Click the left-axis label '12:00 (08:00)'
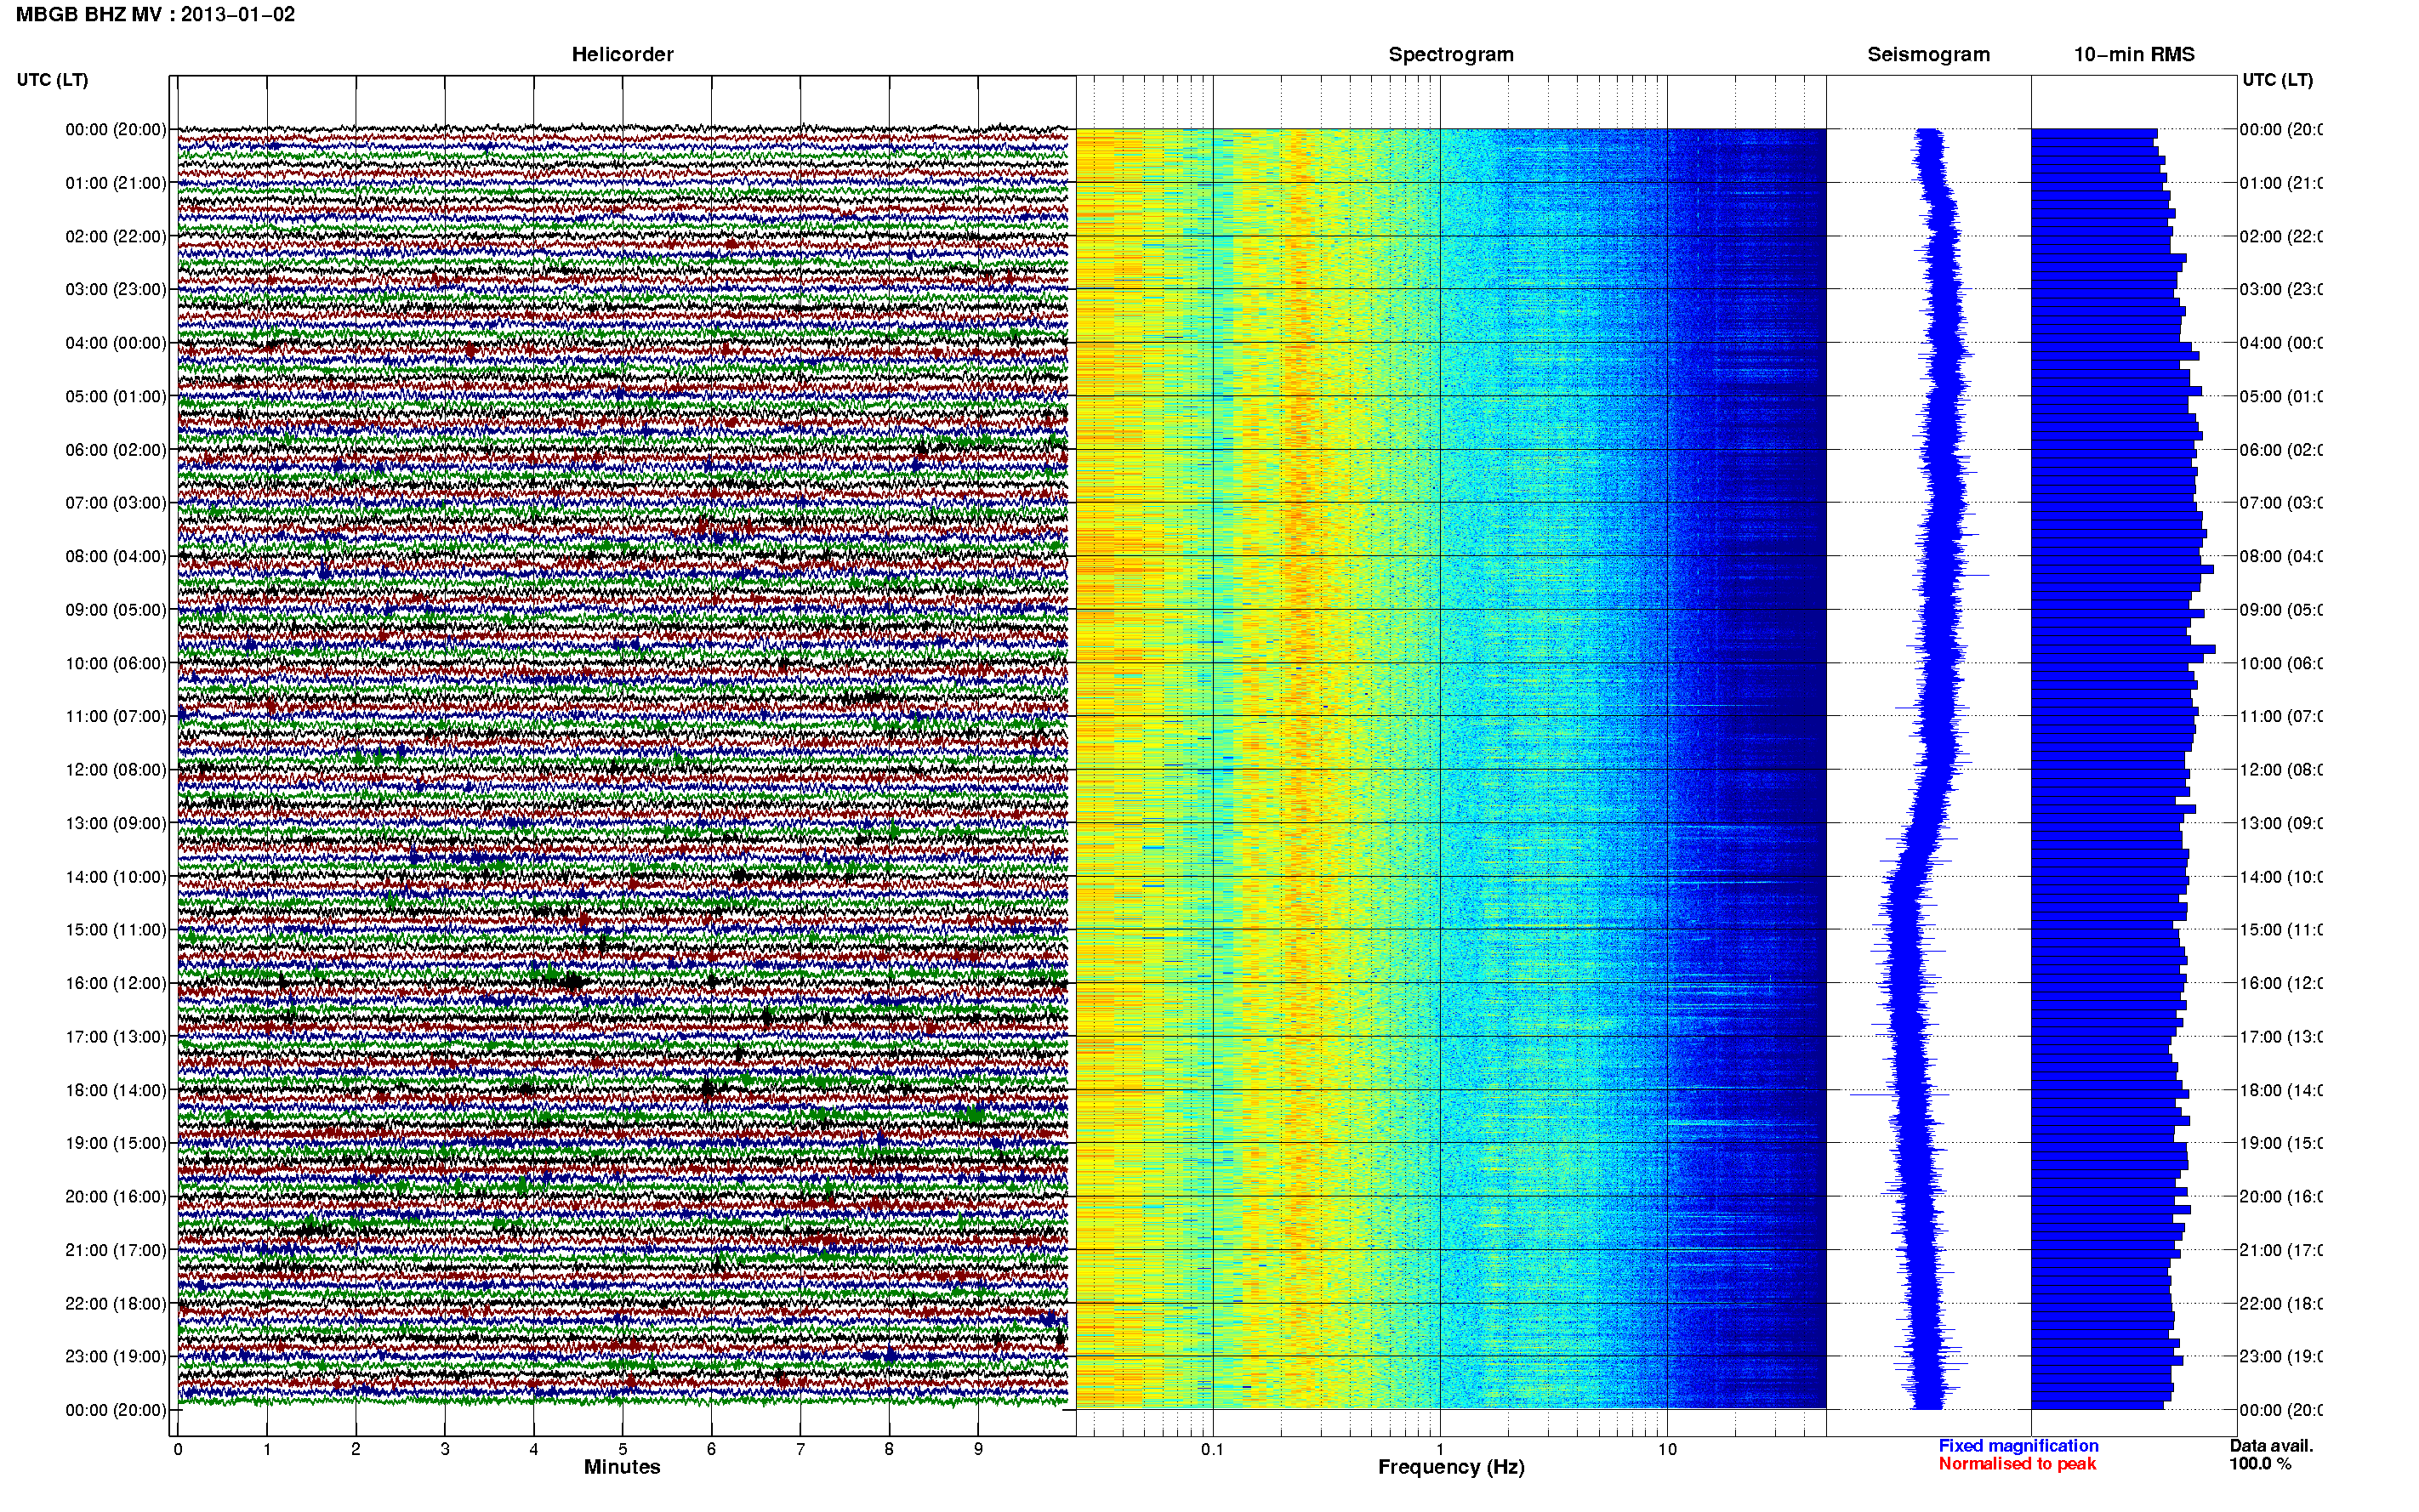Viewport: 2419px width, 1512px height. (x=116, y=770)
